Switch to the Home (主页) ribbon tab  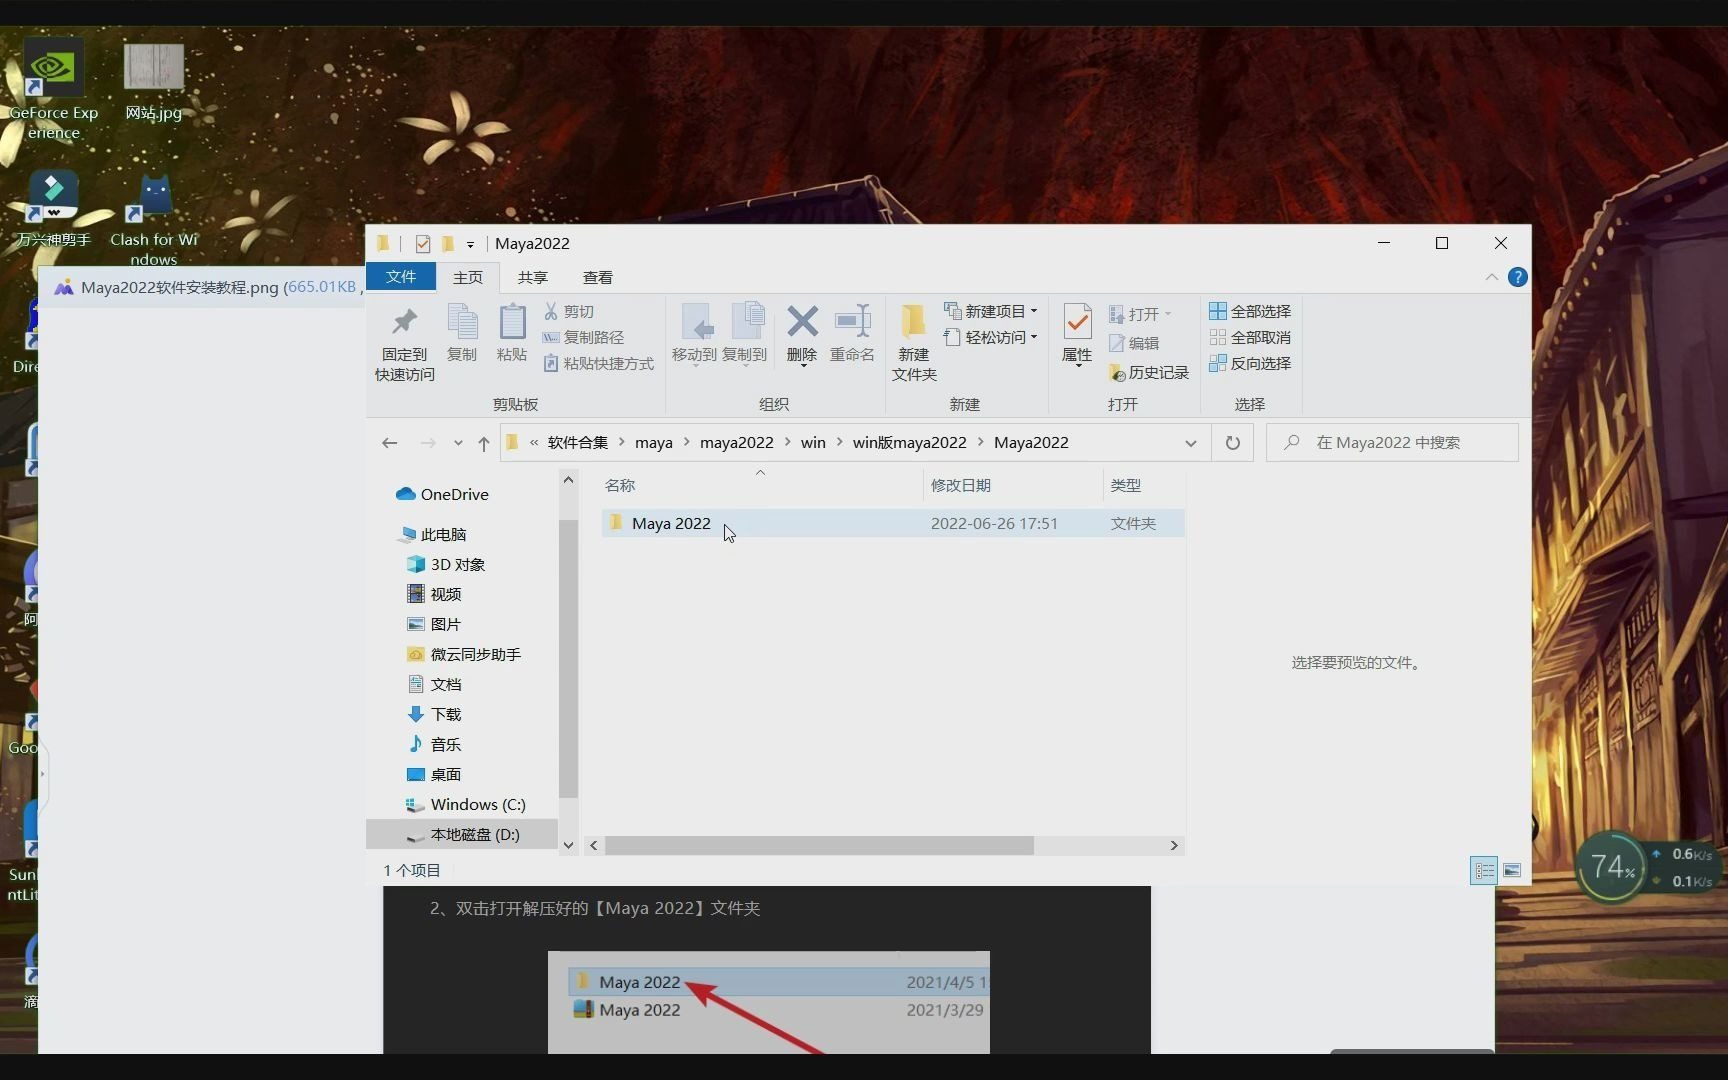click(468, 277)
